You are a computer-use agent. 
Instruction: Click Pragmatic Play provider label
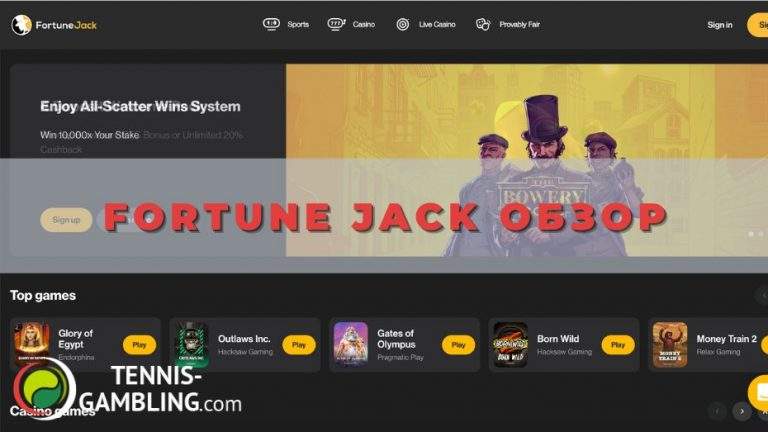pos(400,358)
